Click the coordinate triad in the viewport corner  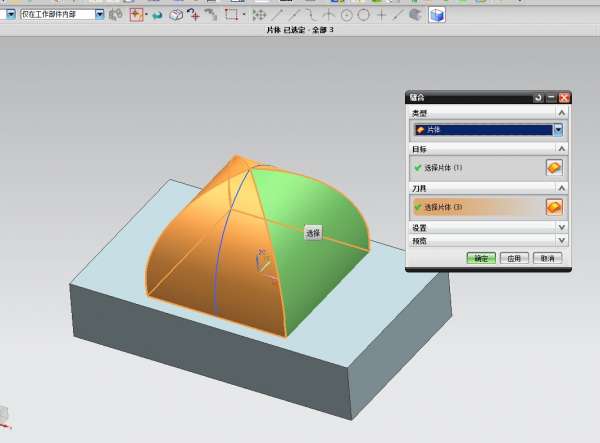tap(5, 417)
